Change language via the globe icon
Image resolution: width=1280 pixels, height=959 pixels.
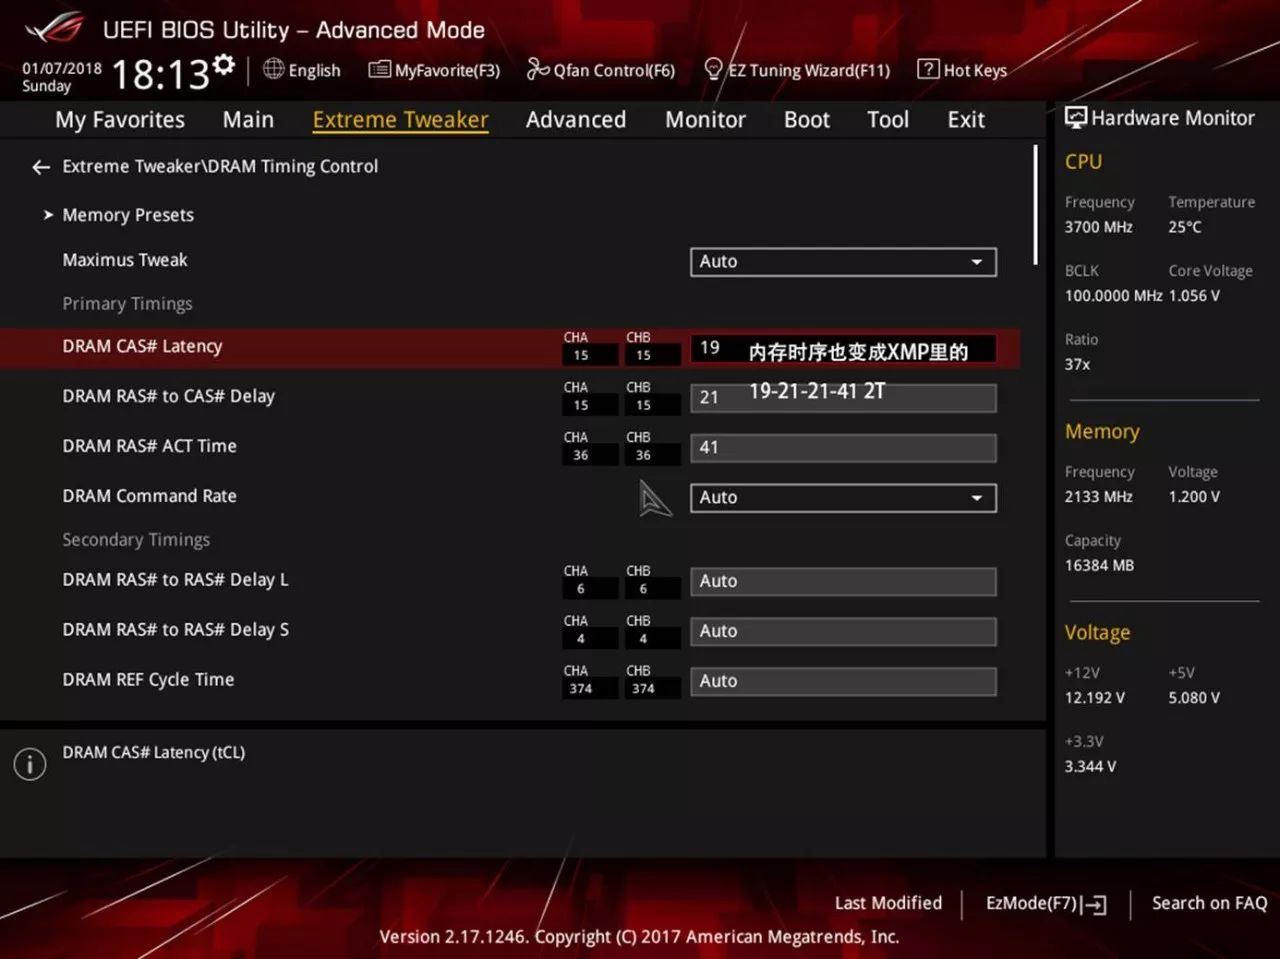coord(273,69)
